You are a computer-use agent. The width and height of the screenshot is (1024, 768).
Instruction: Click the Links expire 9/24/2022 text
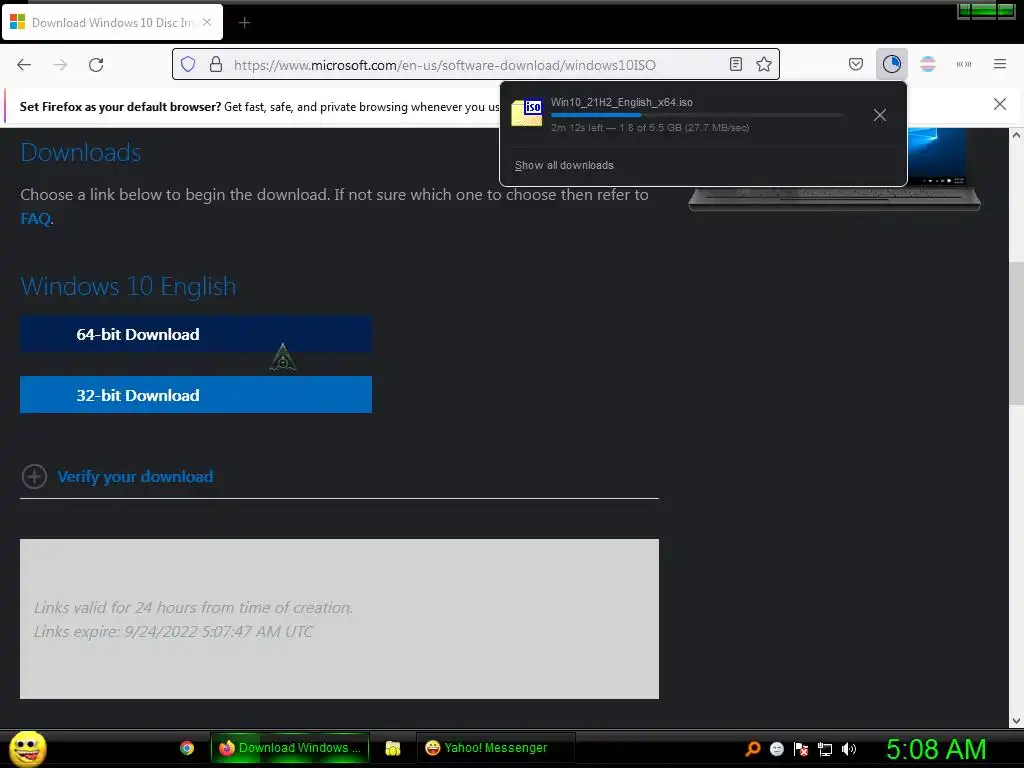coord(173,632)
